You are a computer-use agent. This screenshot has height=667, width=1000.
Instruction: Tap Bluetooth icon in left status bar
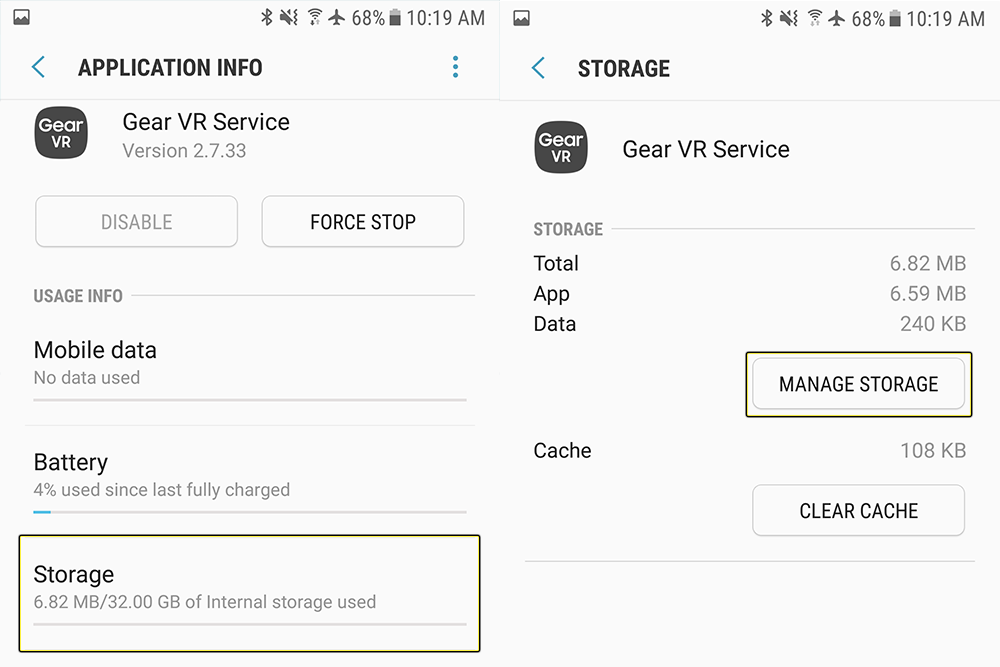point(267,18)
